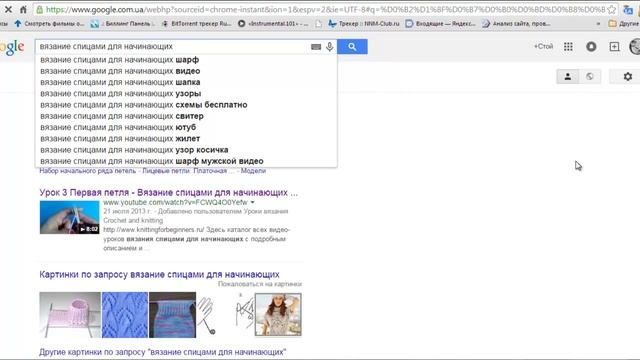Viewport: 640px width, 360px height.
Task: Open BitTorrent трекер bookmark
Action: coord(196,24)
